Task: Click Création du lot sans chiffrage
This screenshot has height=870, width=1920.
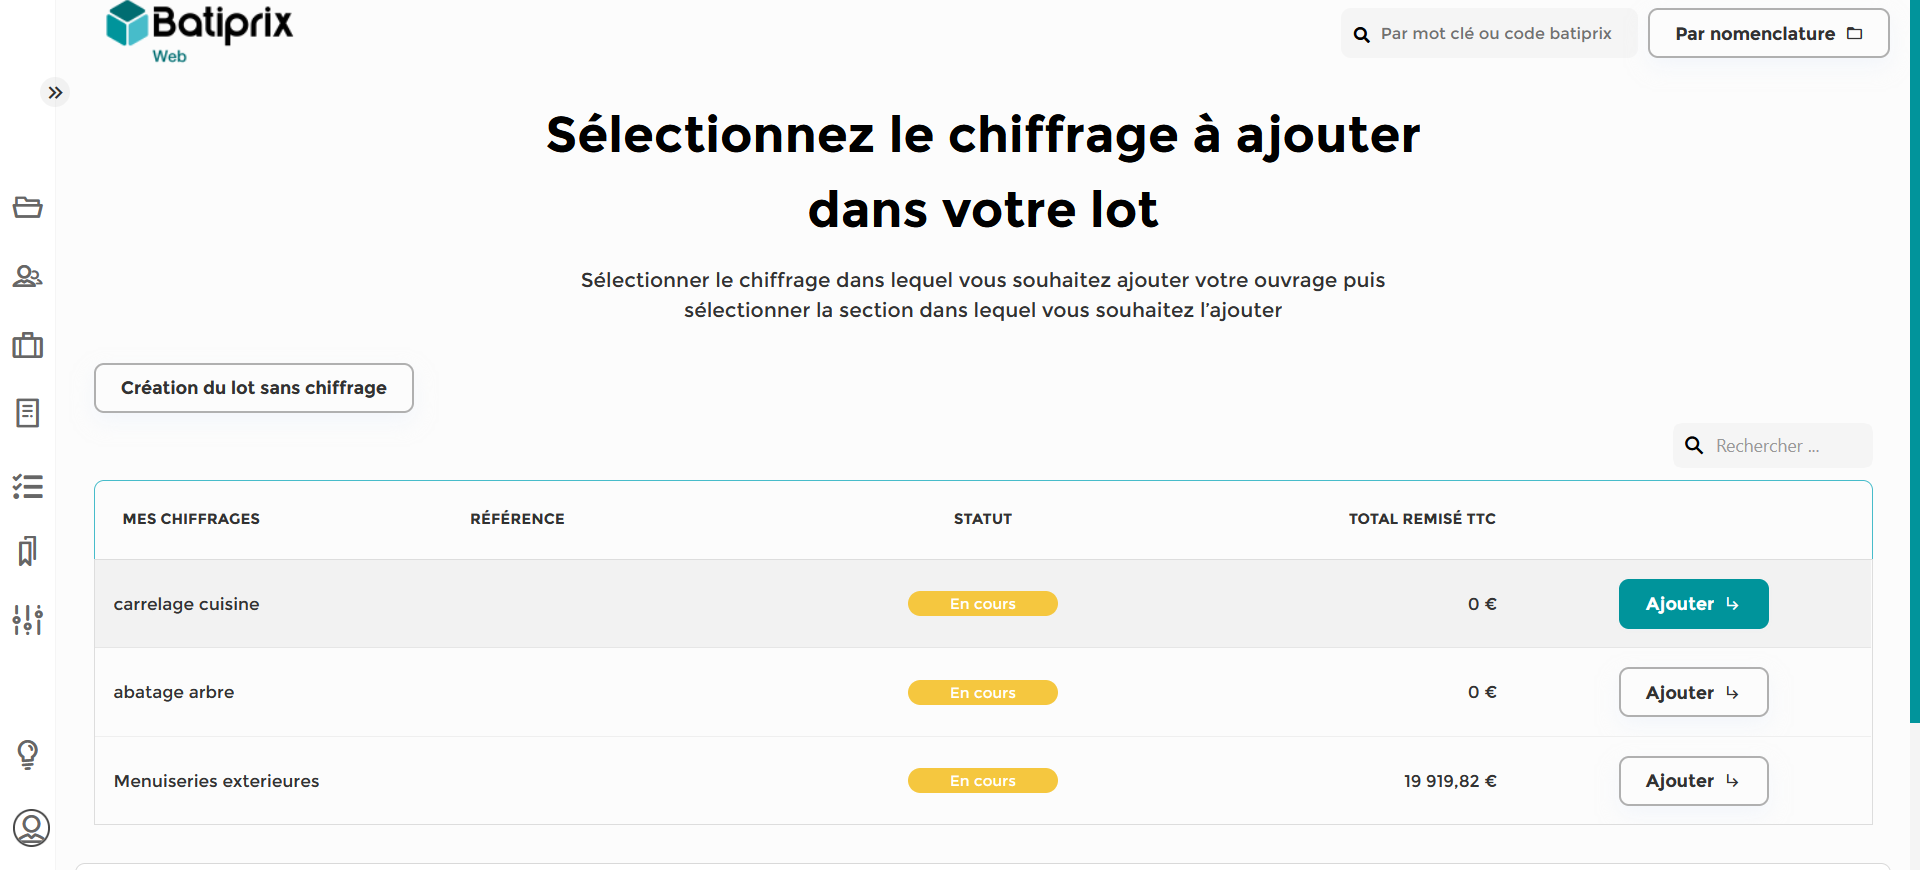Action: (254, 388)
